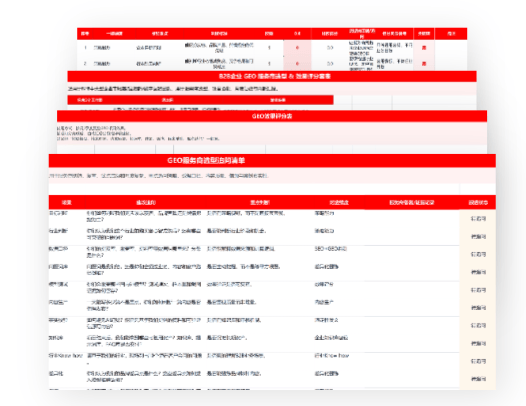This screenshot has width=526, height=406.
Task: Click the first column header of the front table
Action: click(x=67, y=203)
